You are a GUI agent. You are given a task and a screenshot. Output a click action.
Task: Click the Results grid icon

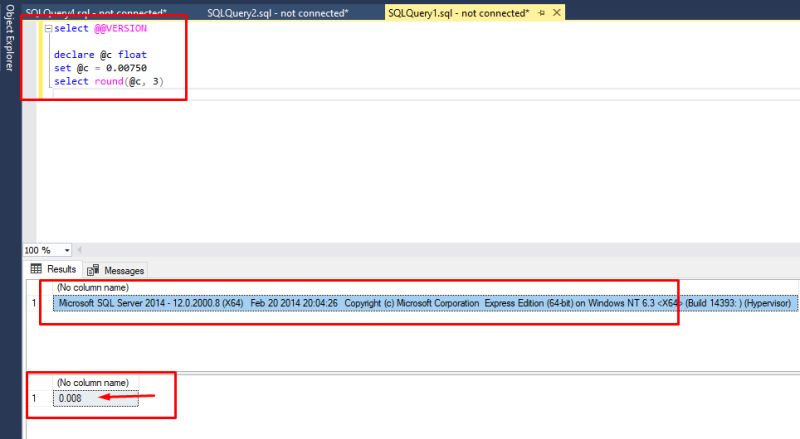pyautogui.click(x=36, y=269)
